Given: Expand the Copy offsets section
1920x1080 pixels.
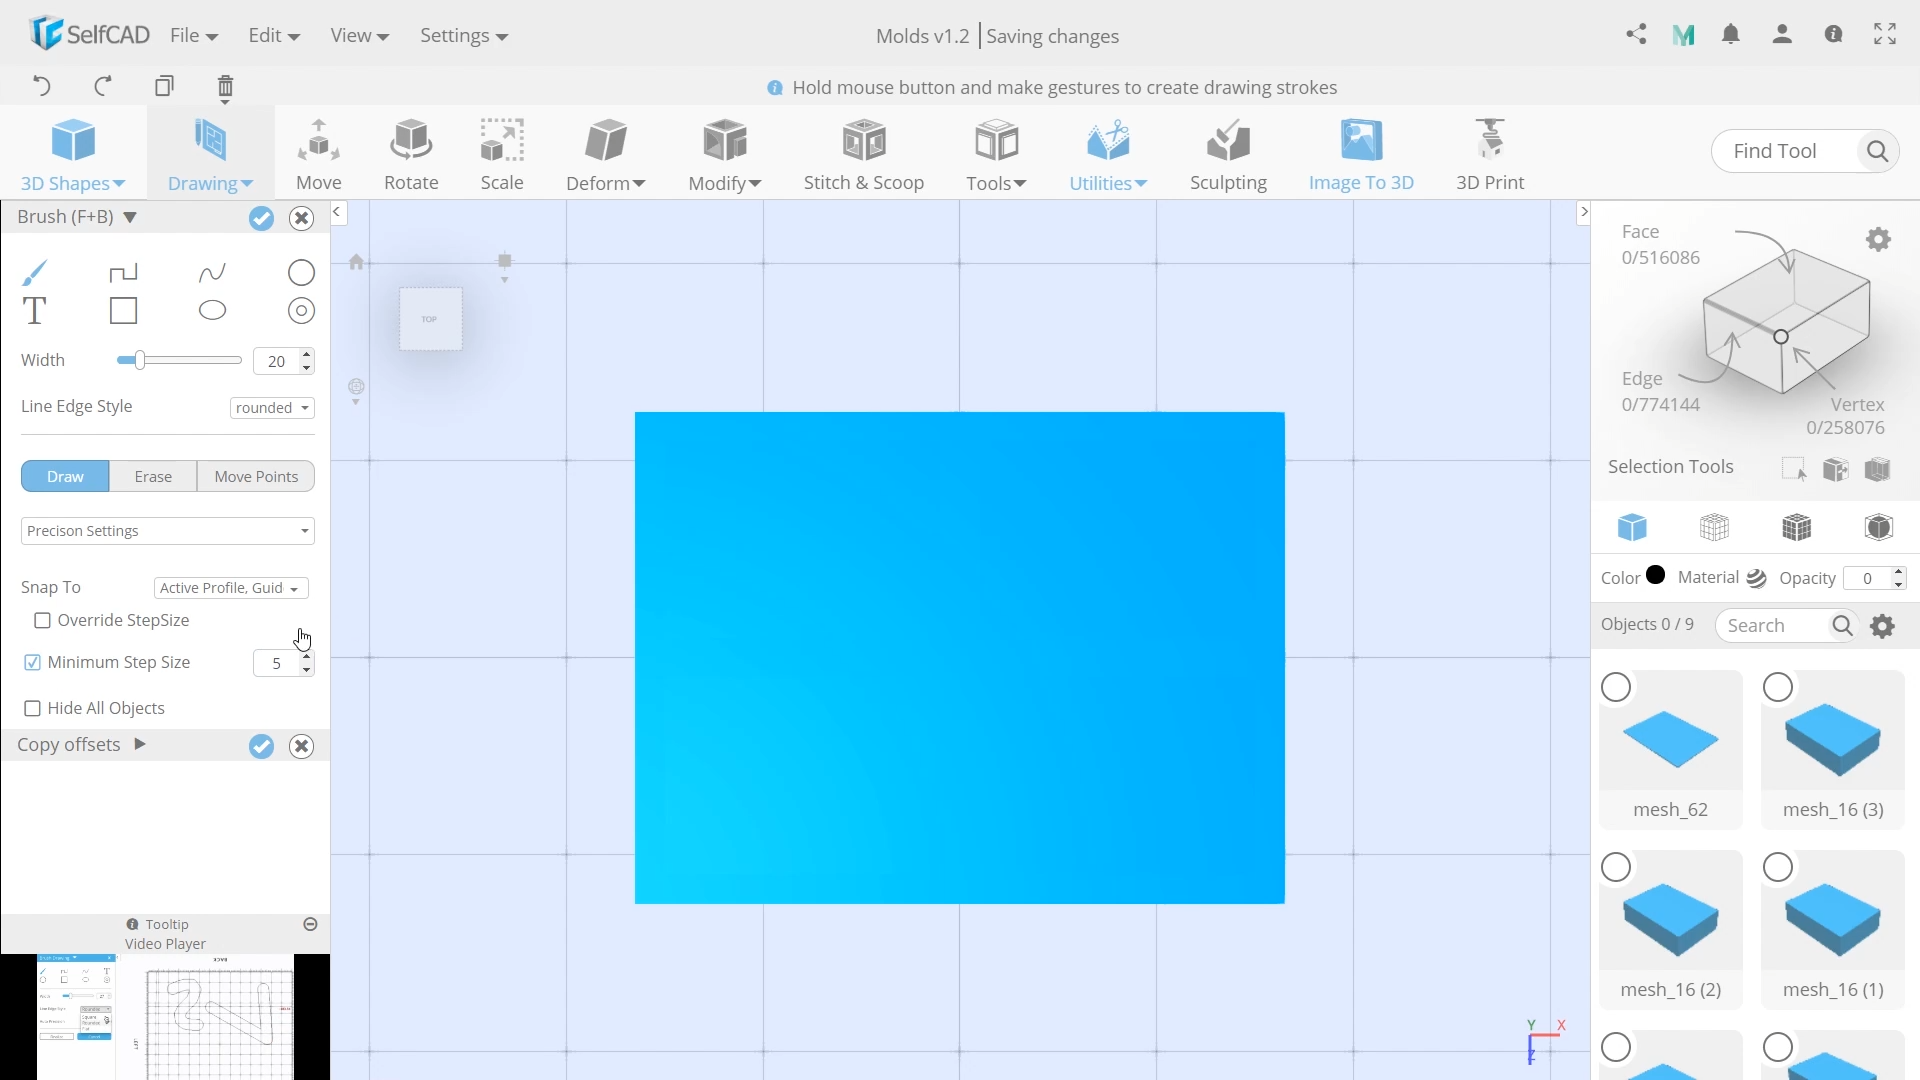Looking at the screenshot, I should pos(140,744).
